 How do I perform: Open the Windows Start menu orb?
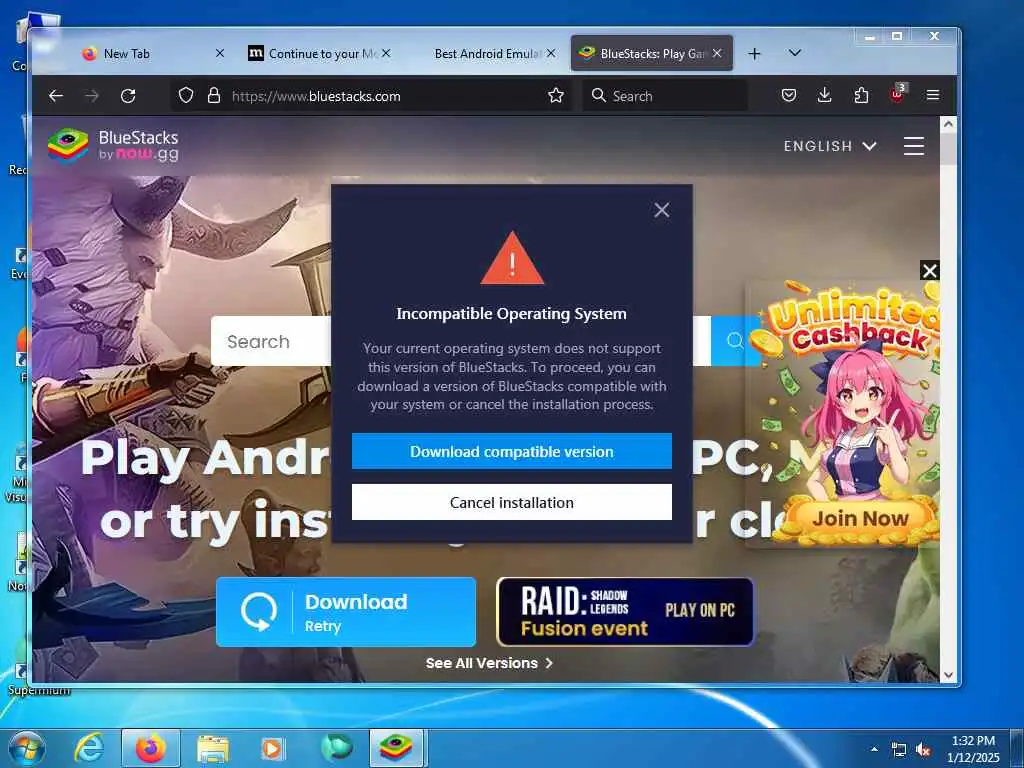27,748
